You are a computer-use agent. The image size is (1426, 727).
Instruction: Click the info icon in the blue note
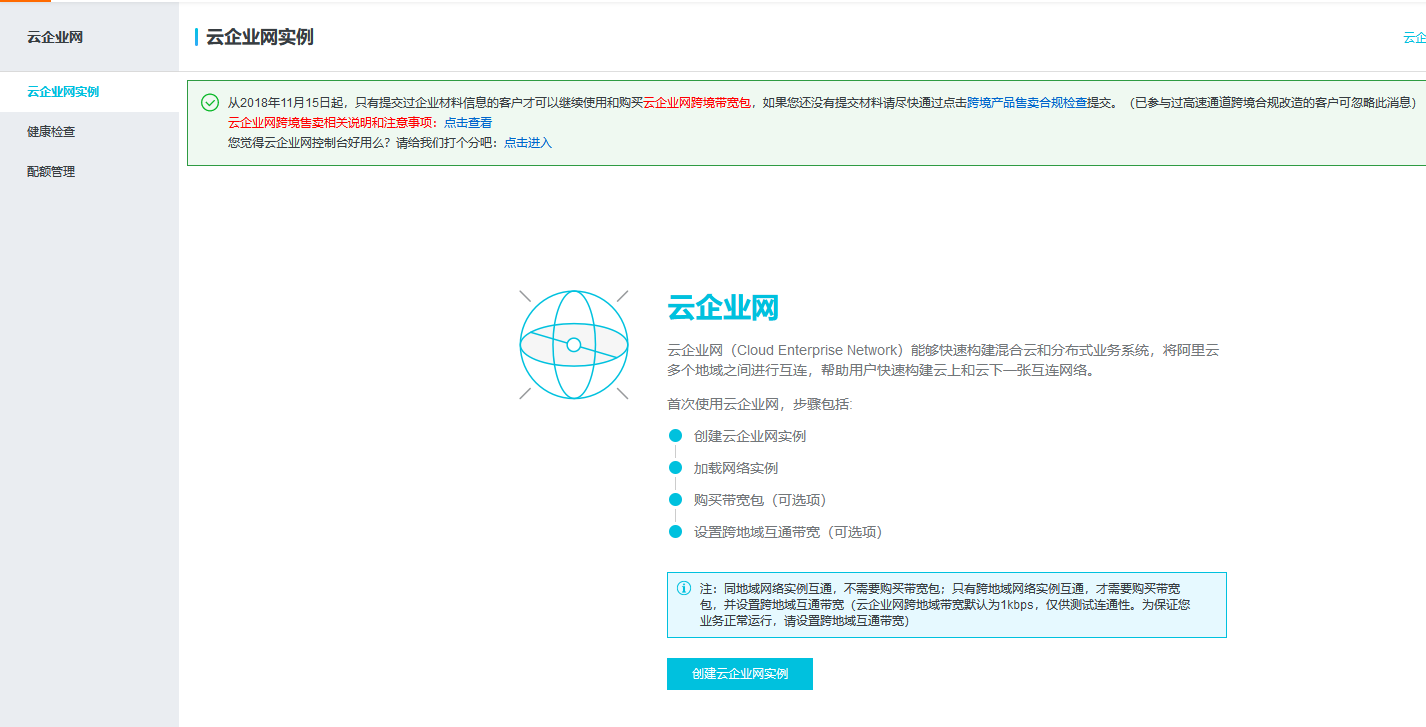(684, 588)
